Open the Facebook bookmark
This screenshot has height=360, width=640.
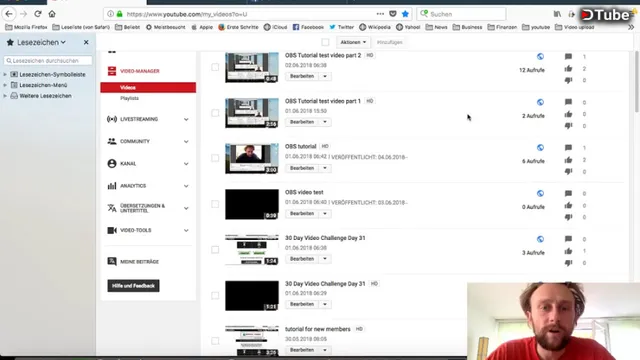pyautogui.click(x=308, y=27)
